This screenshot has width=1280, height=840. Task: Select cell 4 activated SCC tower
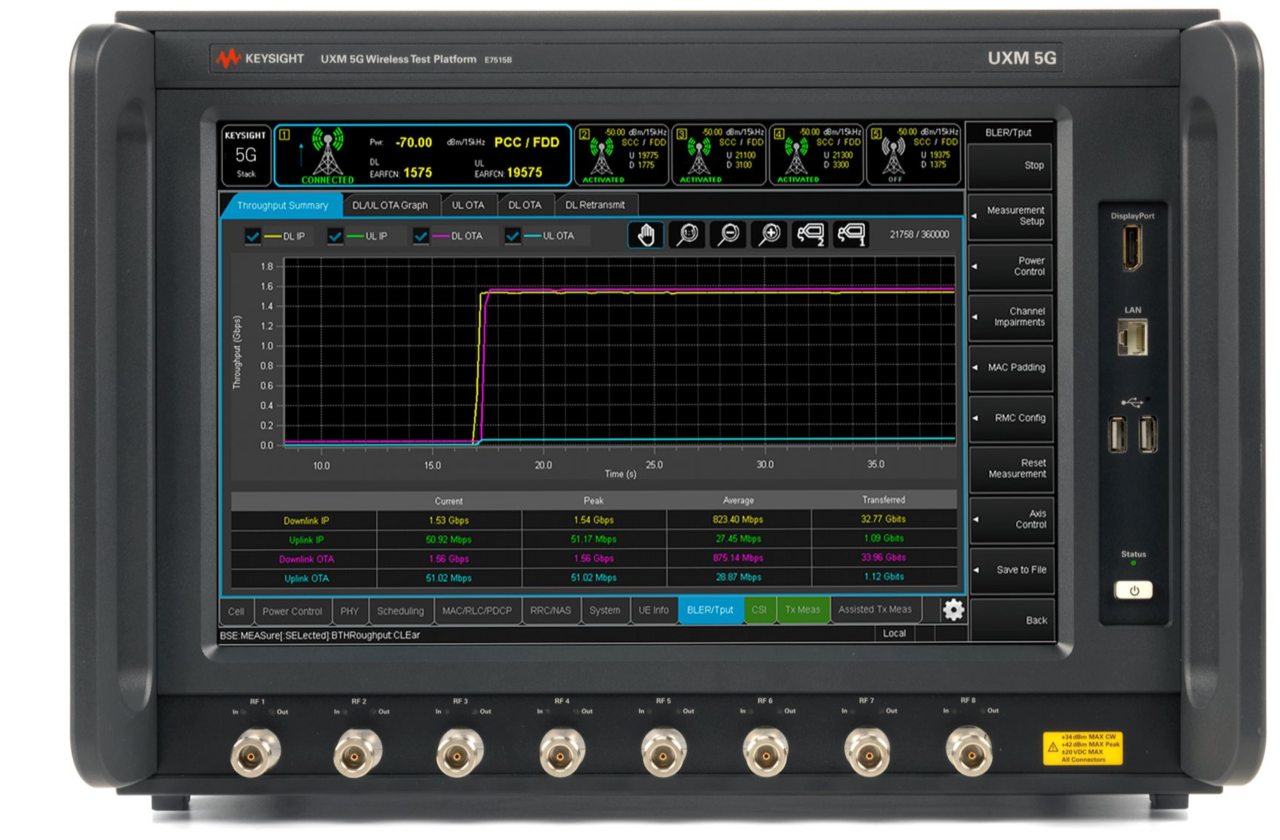pyautogui.click(x=797, y=158)
